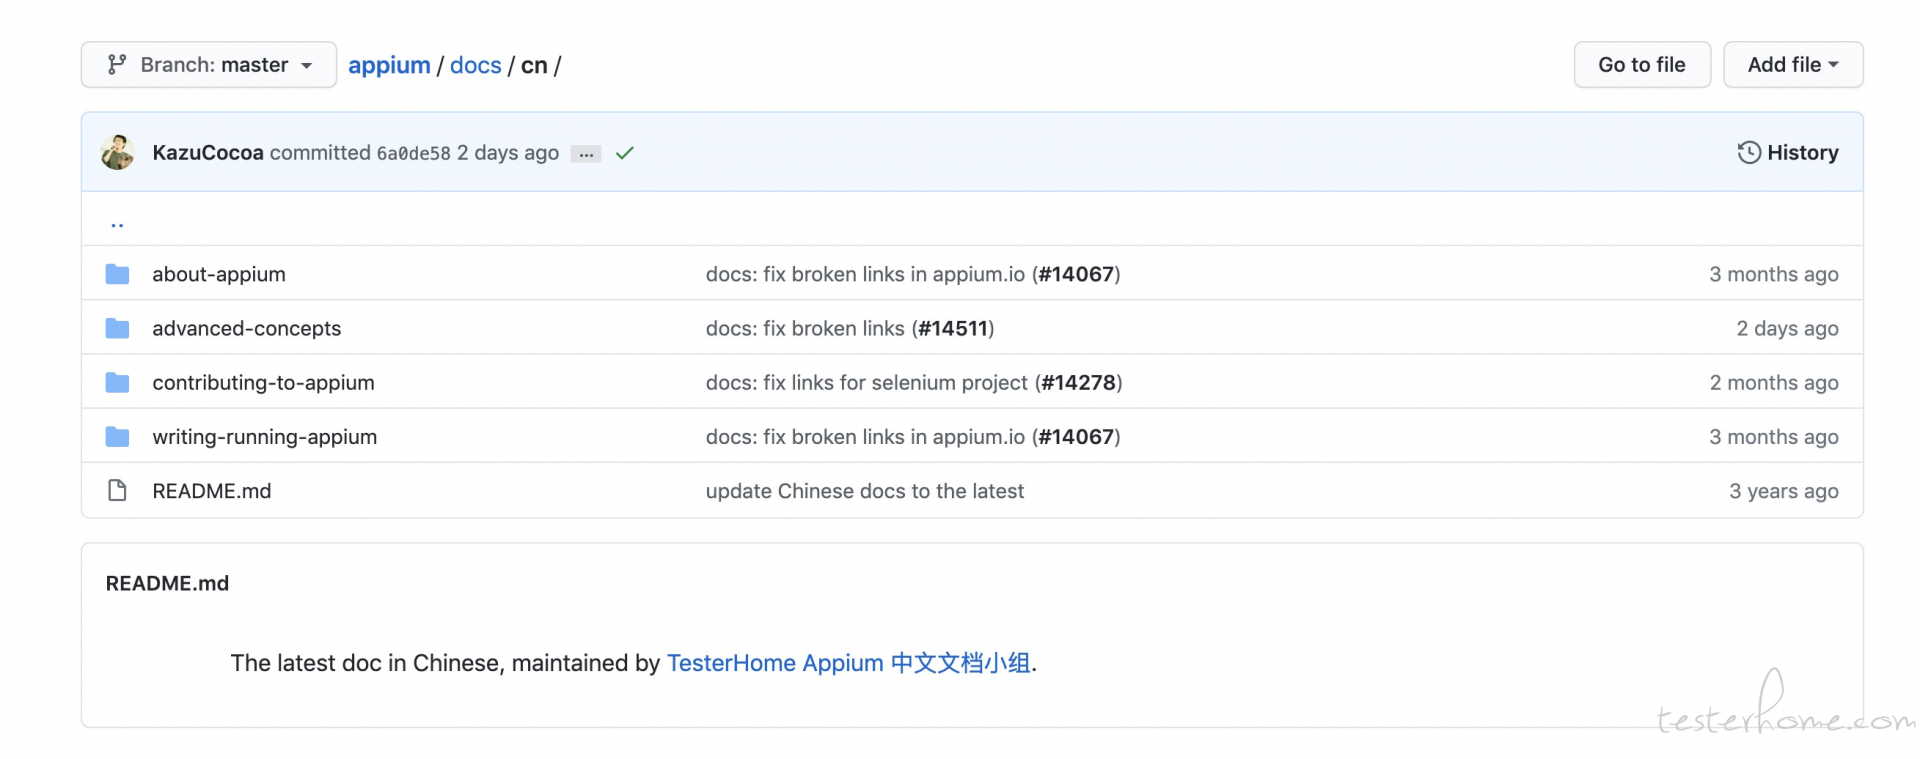1920x759 pixels.
Task: Click the History clock icon
Action: (1749, 153)
